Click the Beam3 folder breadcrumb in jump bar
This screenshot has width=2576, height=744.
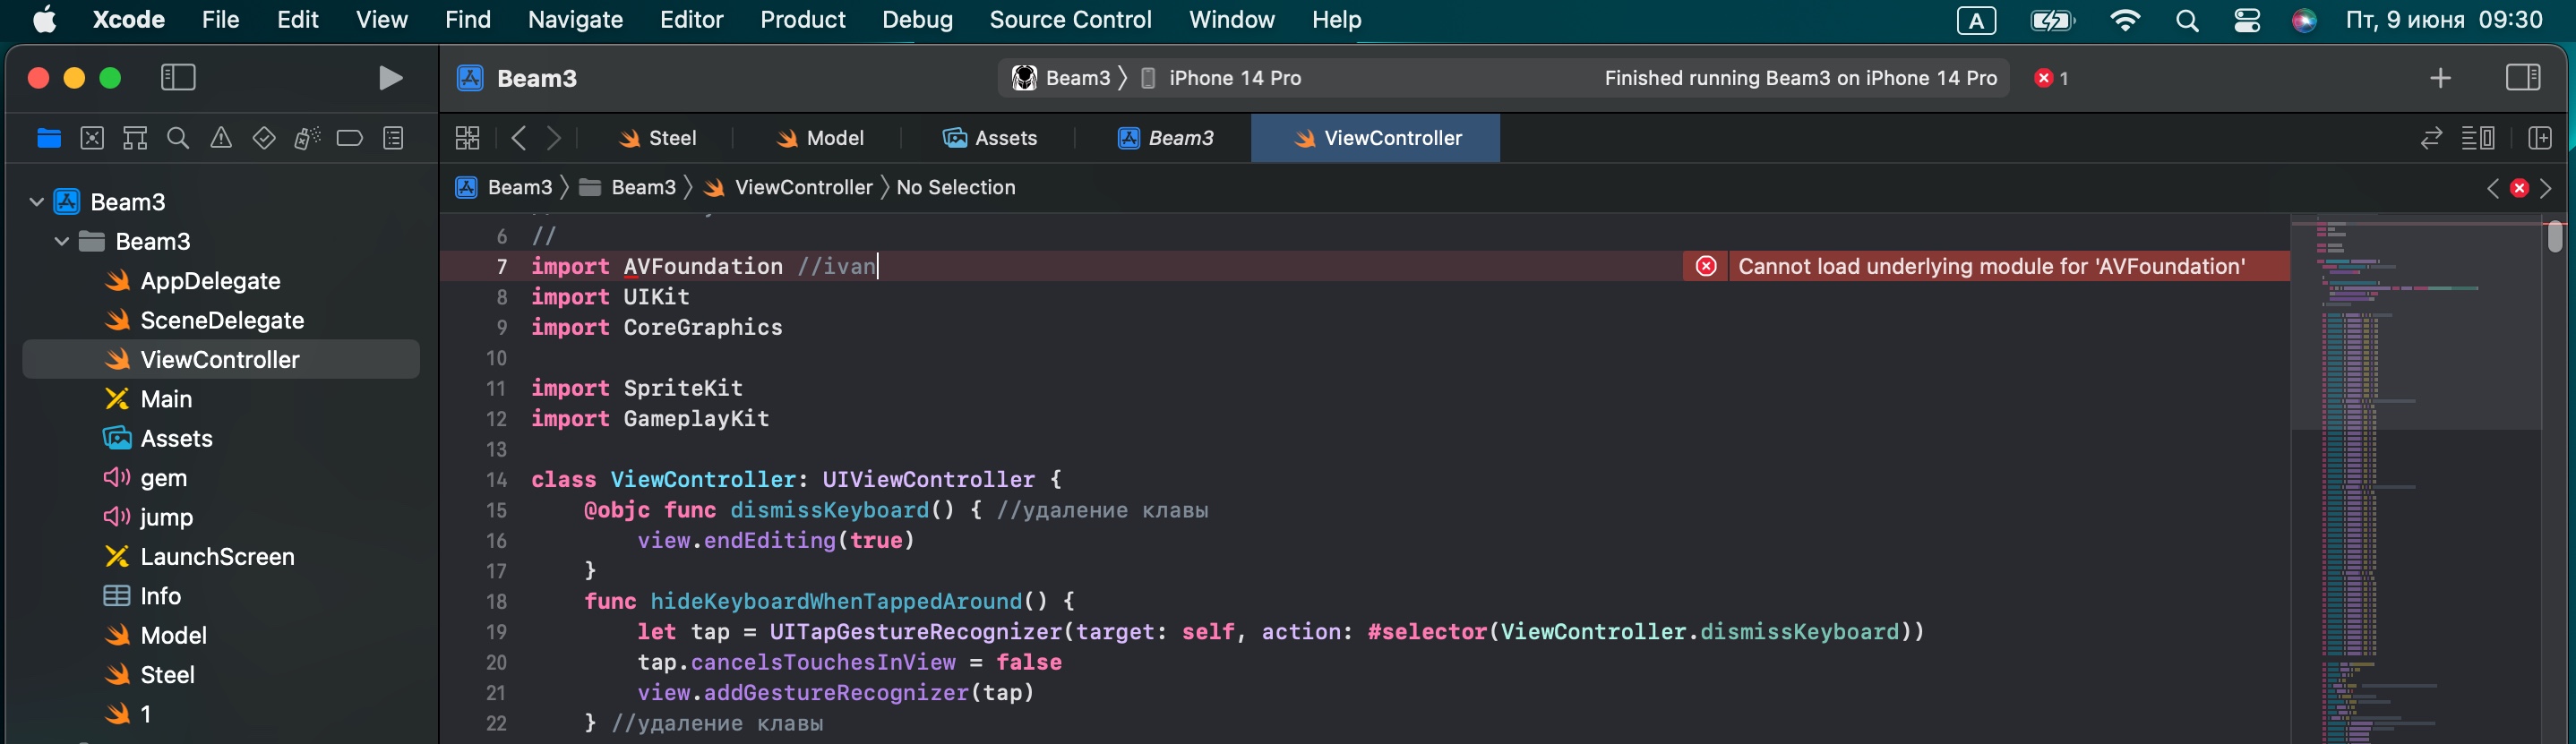coord(628,187)
